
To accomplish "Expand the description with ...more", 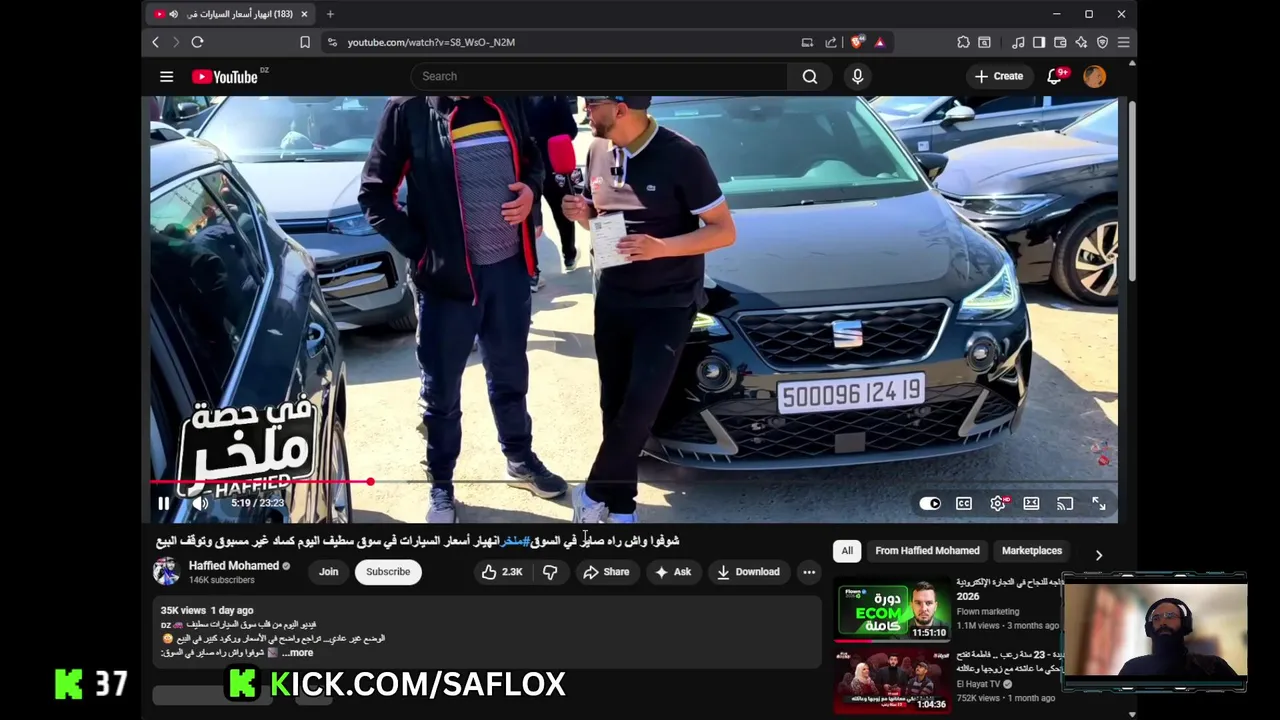I will click(x=297, y=653).
